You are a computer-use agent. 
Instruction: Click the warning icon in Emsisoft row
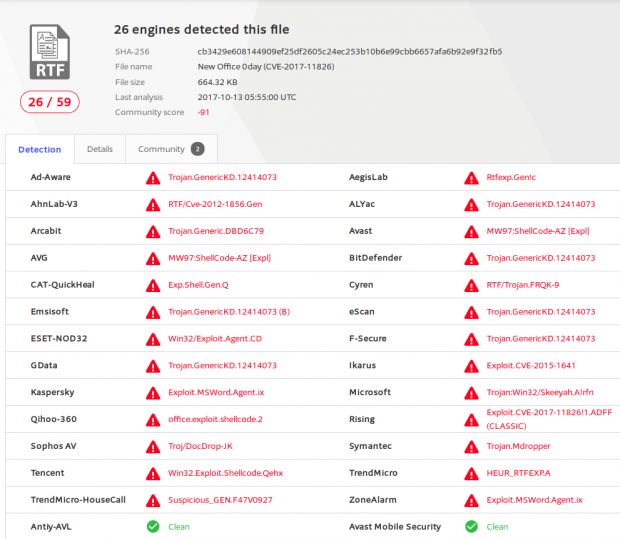pos(153,312)
